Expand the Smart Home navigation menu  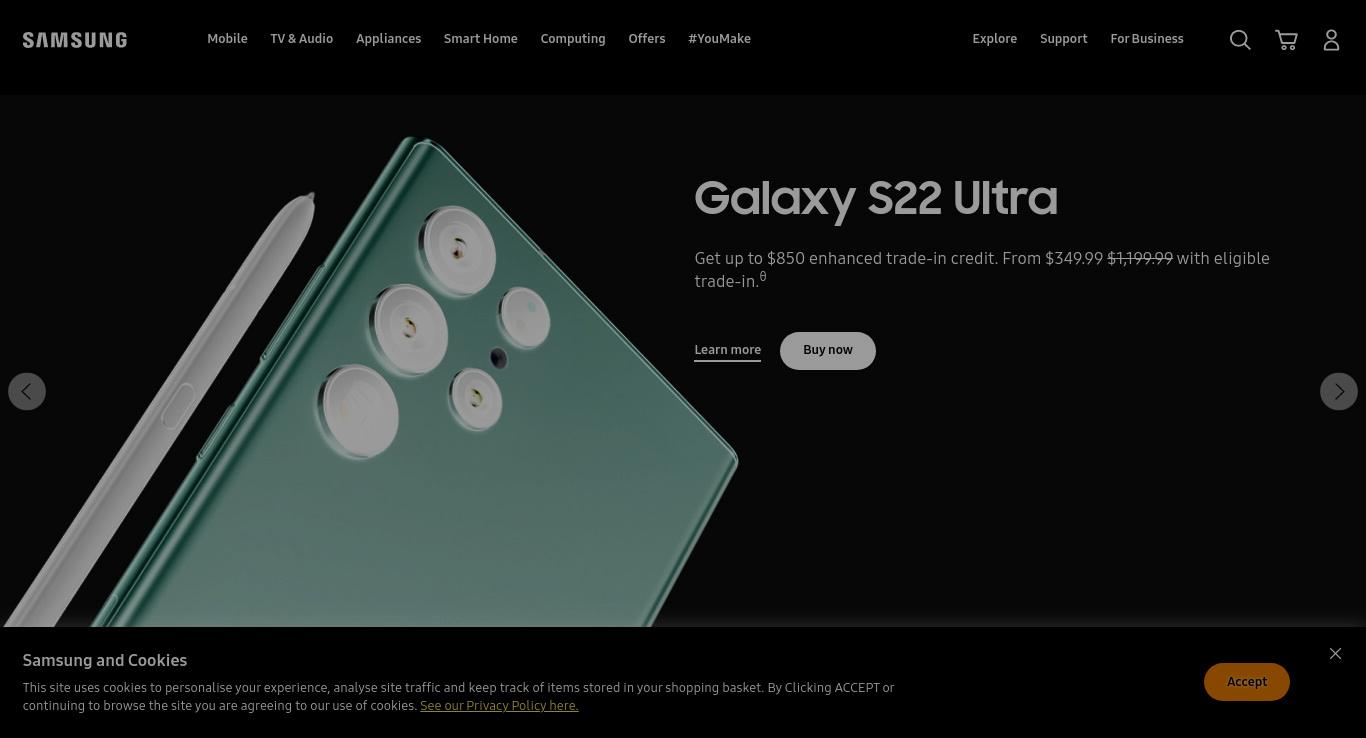[480, 39]
